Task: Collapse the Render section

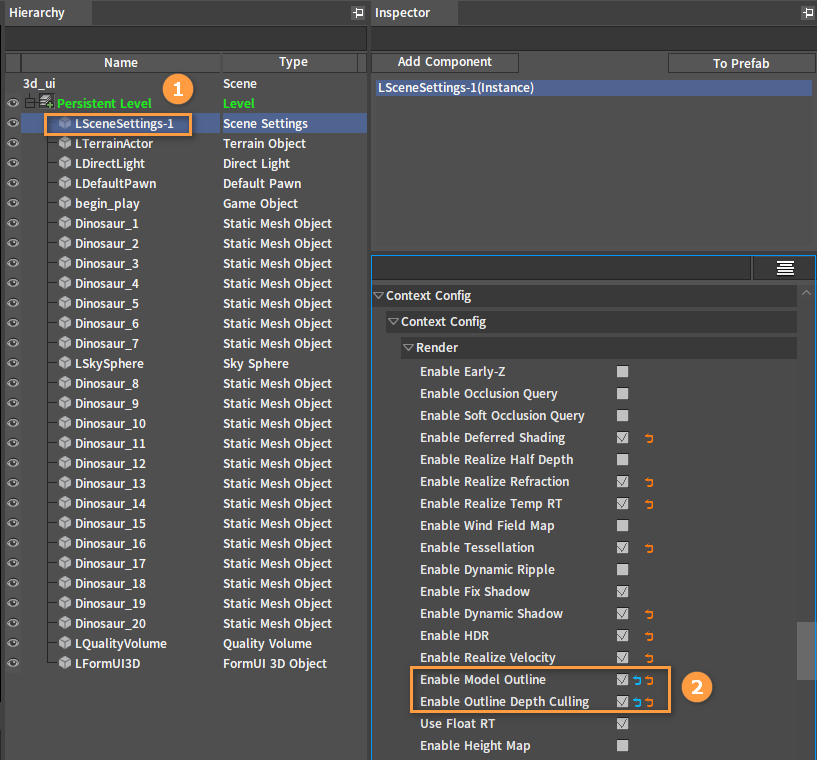Action: point(408,348)
